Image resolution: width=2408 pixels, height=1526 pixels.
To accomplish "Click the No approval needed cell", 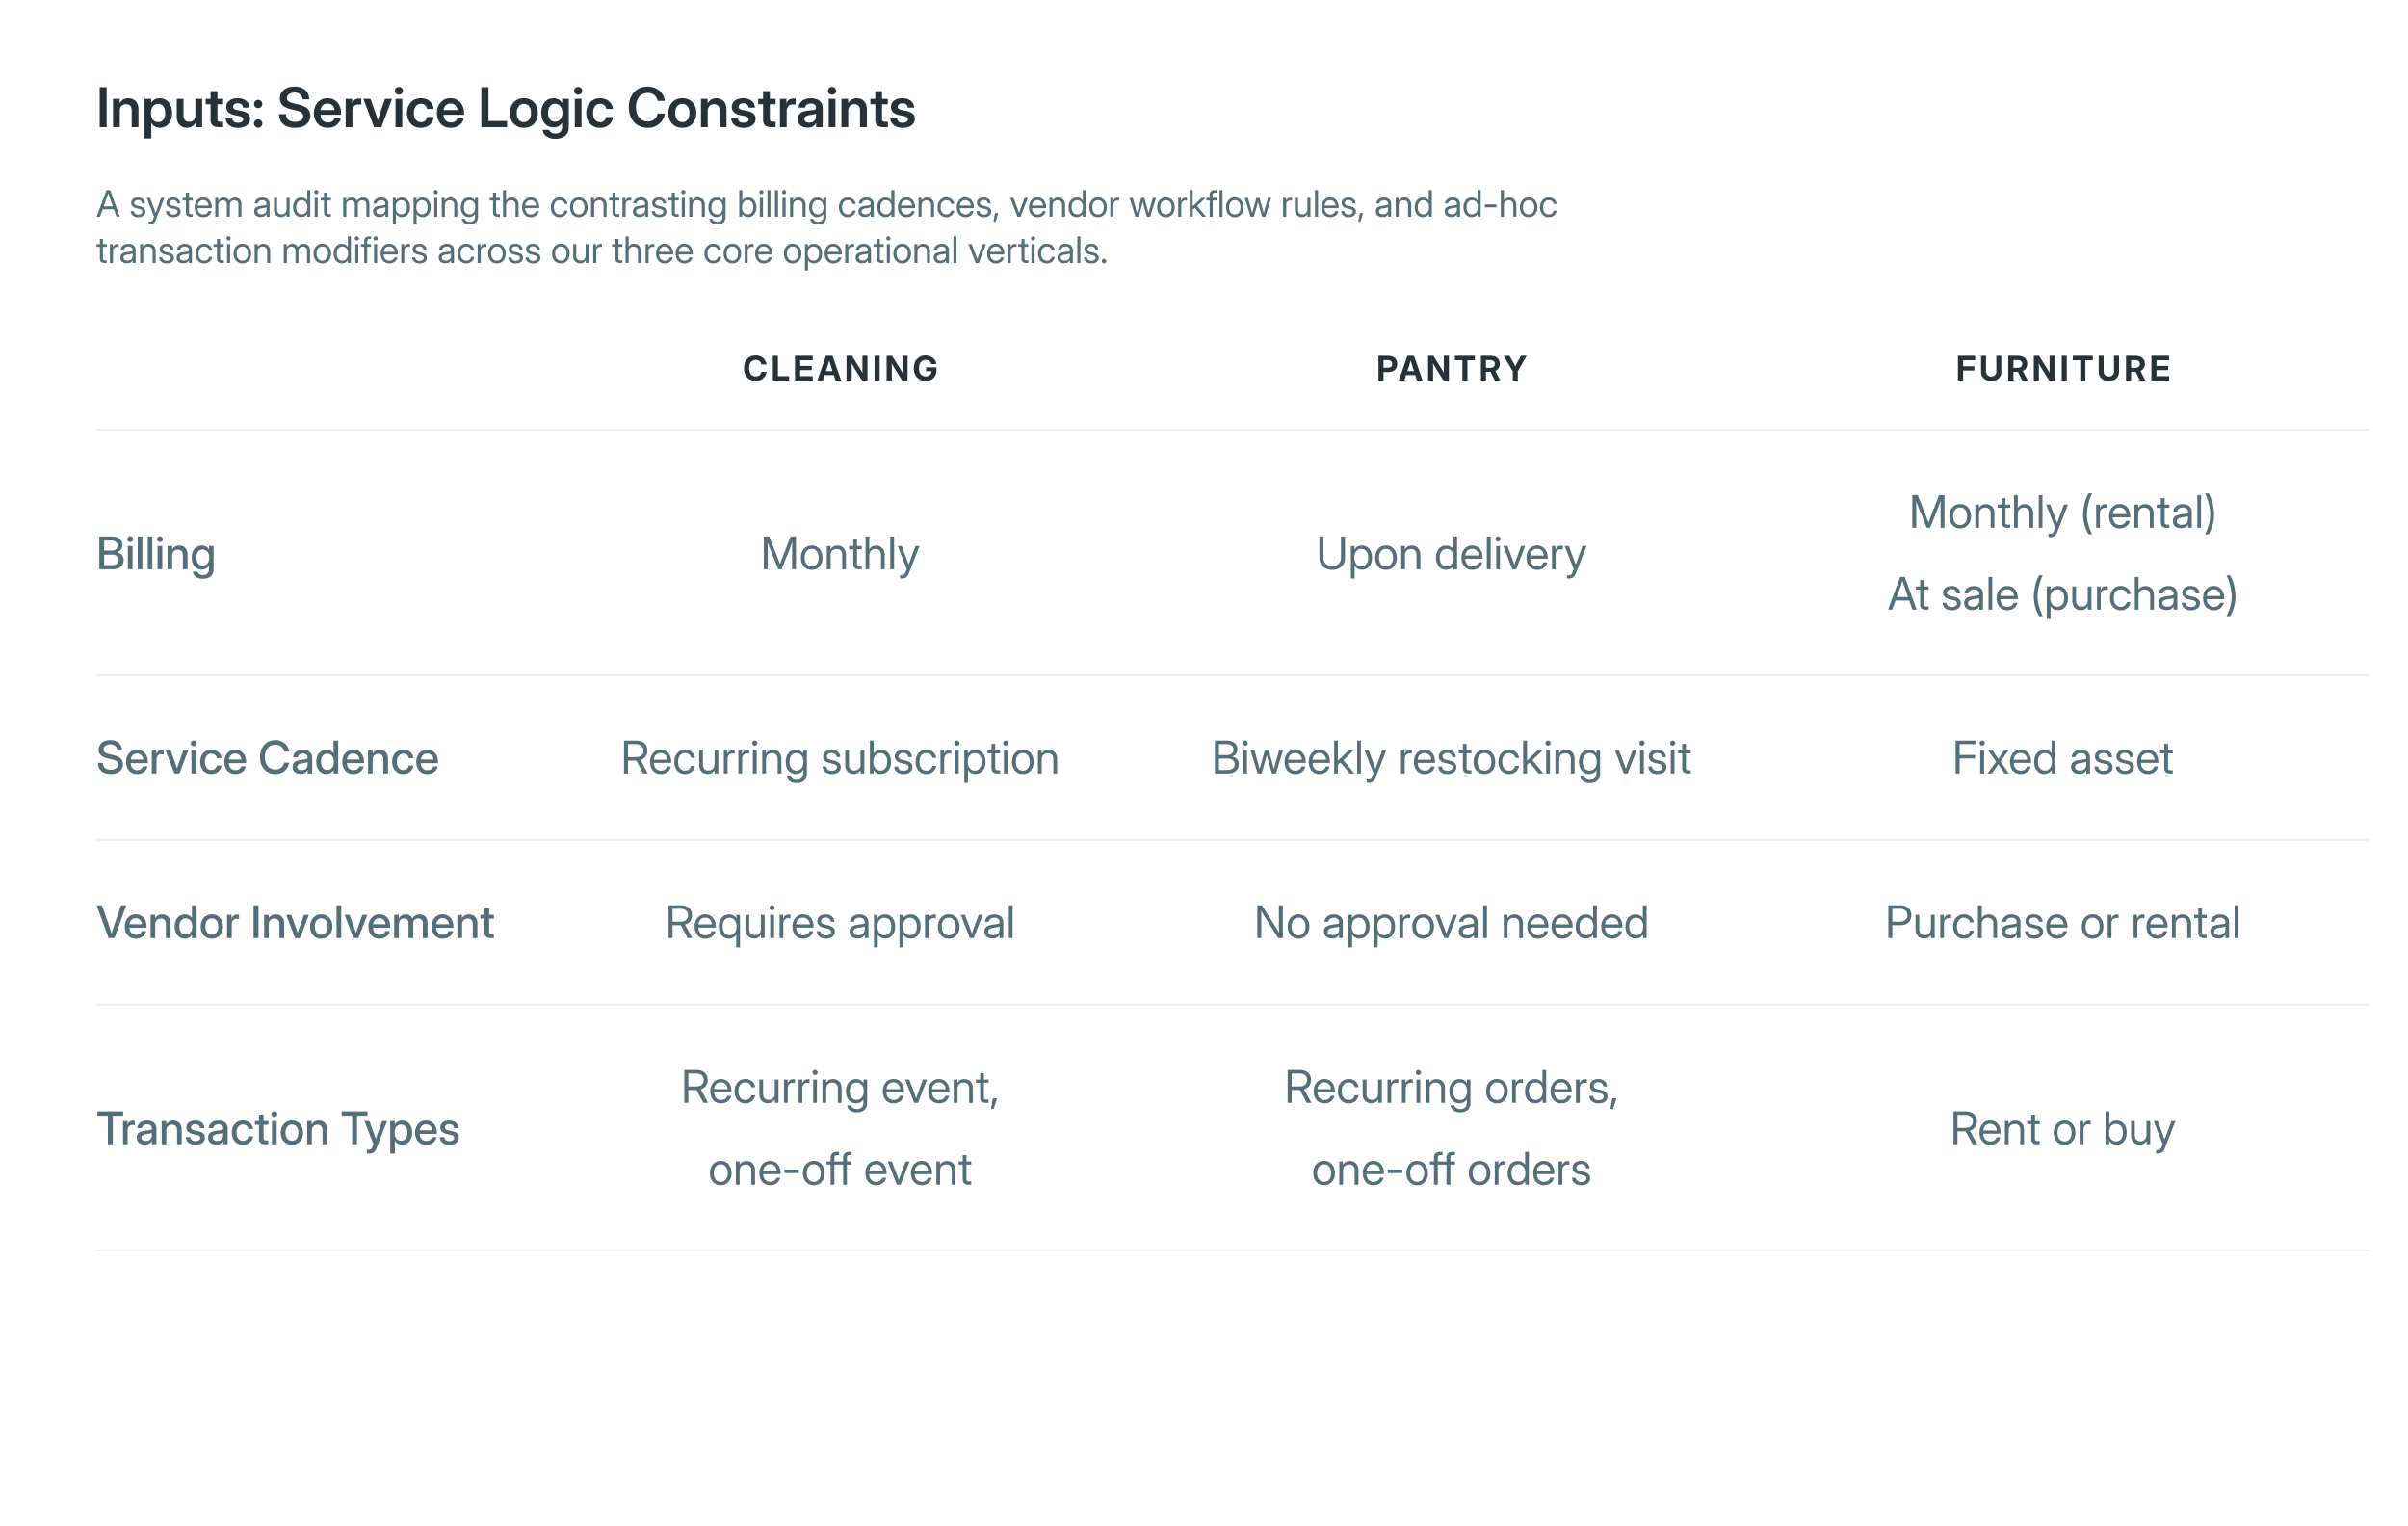I will pos(1451,924).
